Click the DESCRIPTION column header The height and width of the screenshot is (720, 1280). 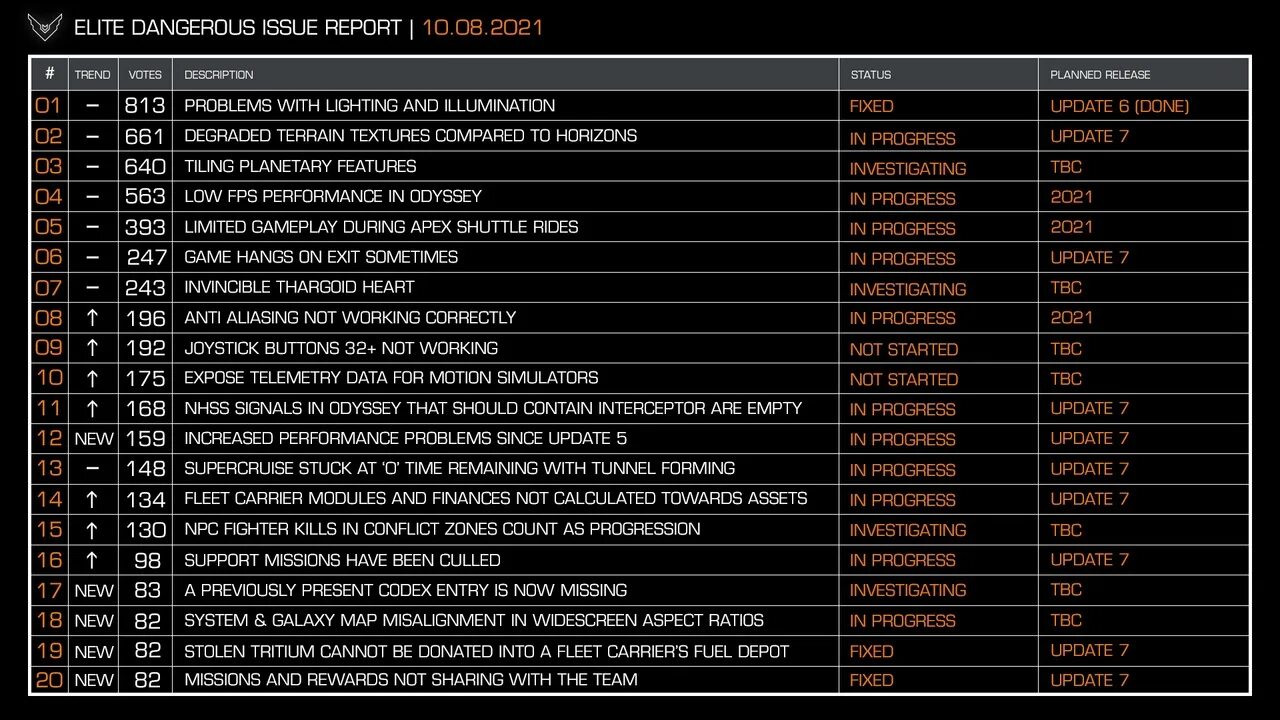(x=219, y=75)
